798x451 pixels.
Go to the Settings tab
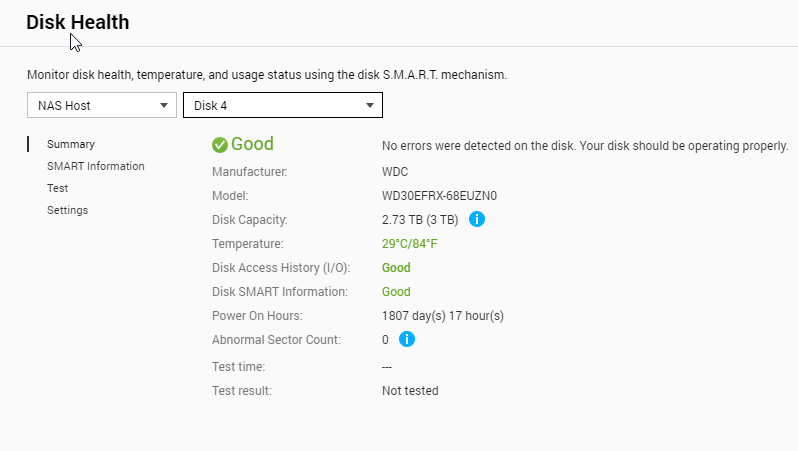[68, 210]
